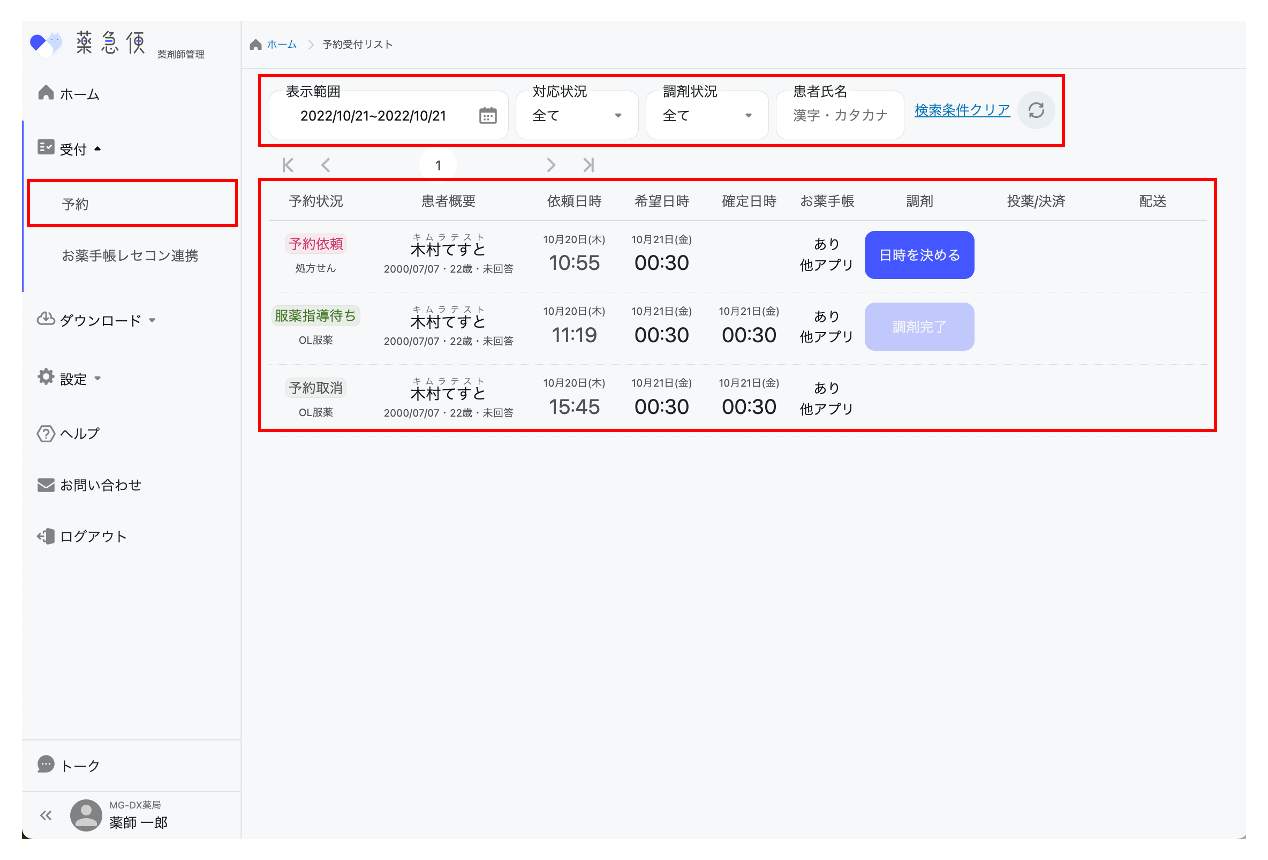Open the 対応状況 dropdown

pos(577,115)
